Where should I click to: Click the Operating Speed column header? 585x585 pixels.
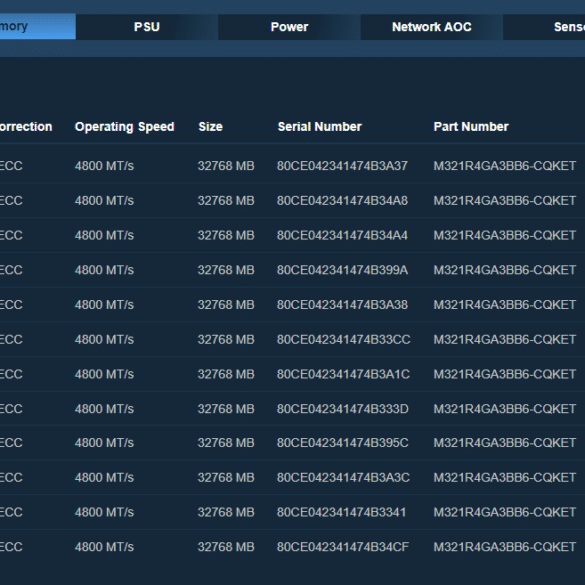[124, 127]
